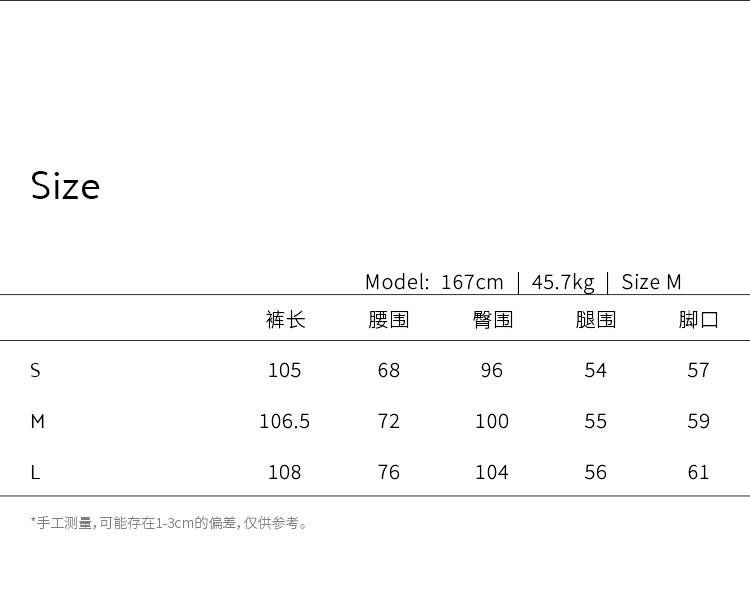Click the 腿围 column header
This screenshot has width=750, height=611.
(596, 320)
